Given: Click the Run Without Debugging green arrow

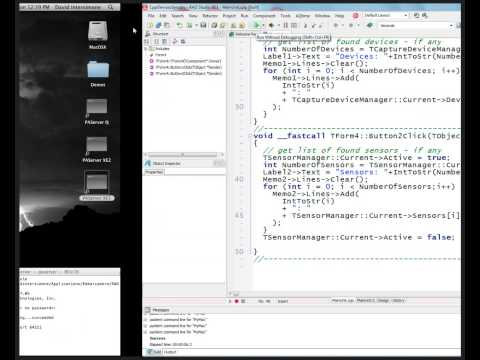Looking at the screenshot, I should click(257, 25).
